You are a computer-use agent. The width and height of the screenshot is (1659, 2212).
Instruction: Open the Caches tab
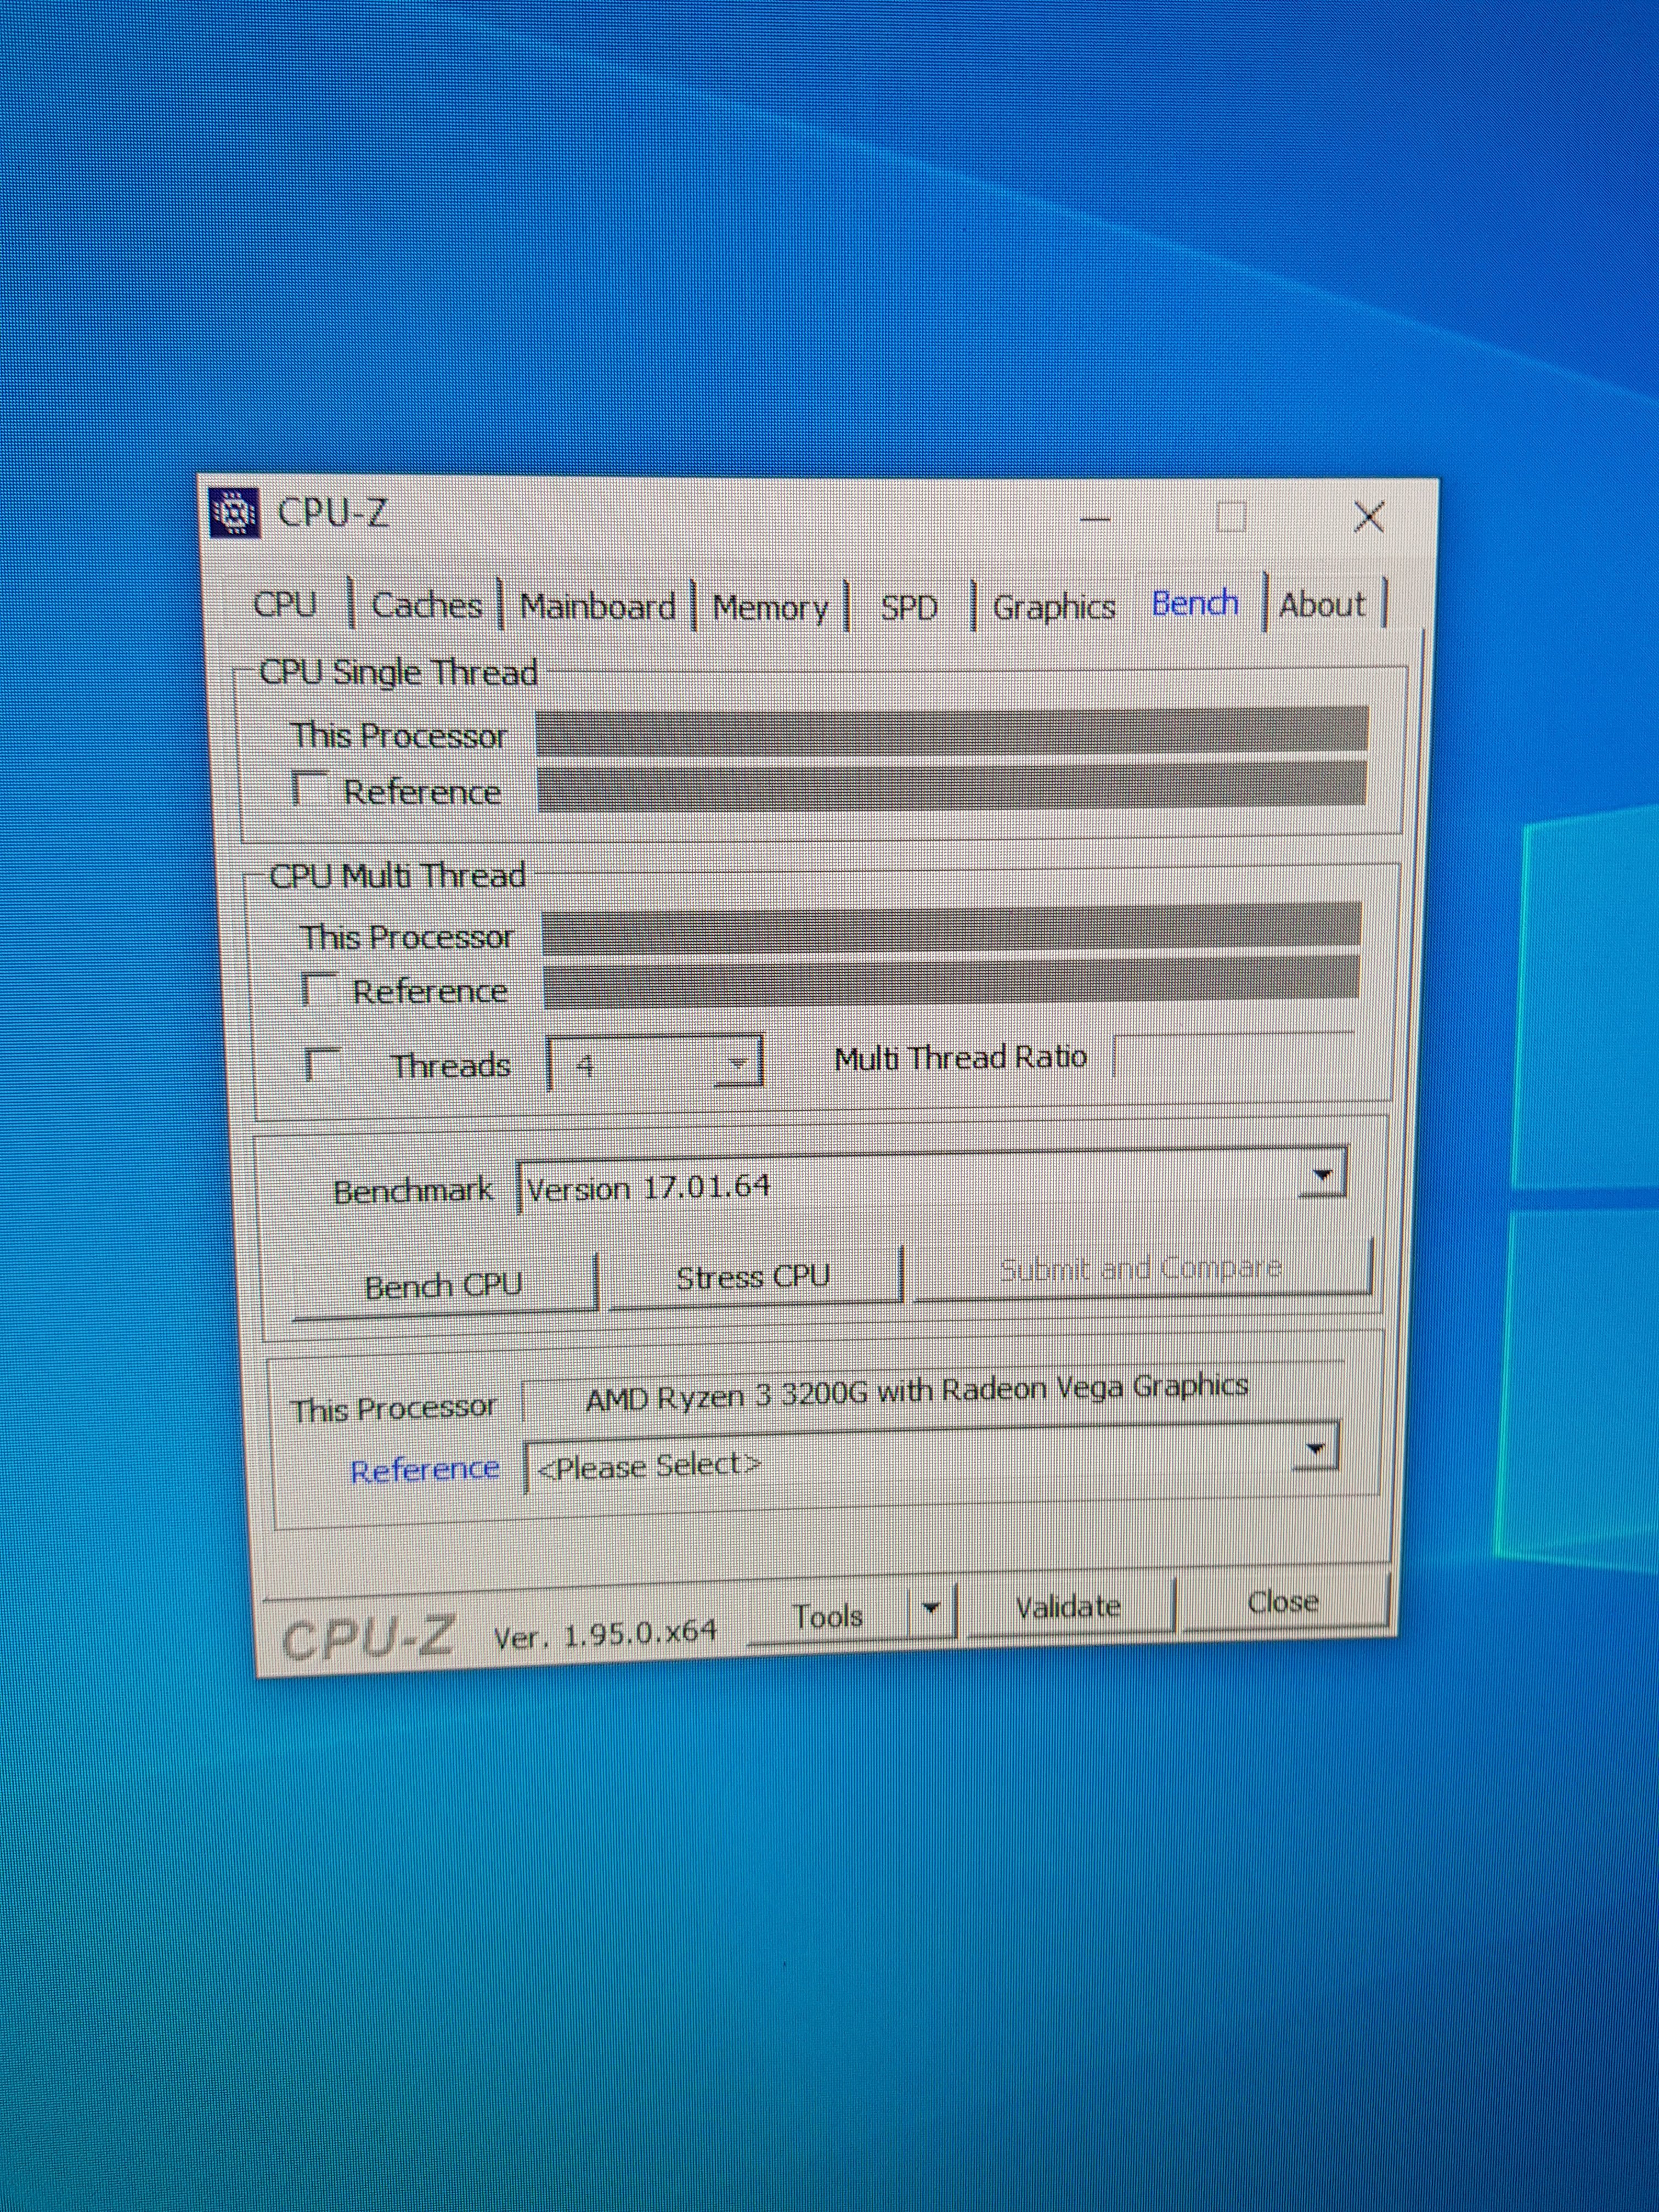click(x=426, y=605)
